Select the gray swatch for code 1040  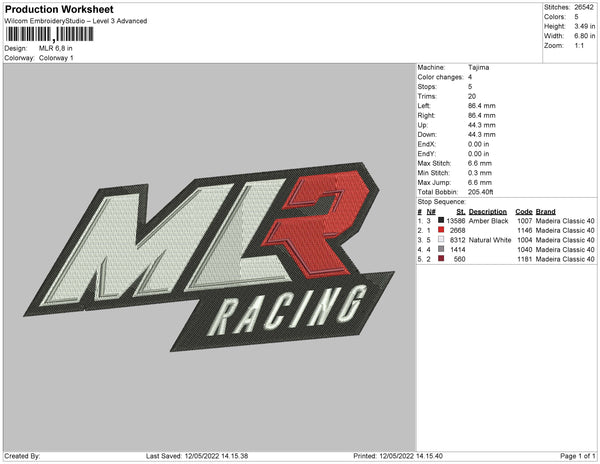tap(441, 249)
